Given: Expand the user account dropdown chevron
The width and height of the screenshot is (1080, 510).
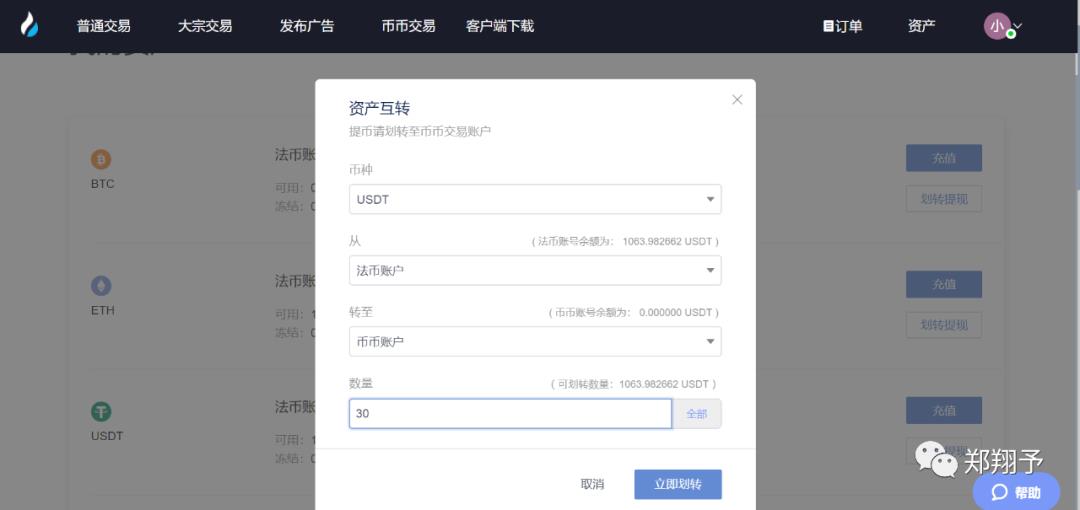Looking at the screenshot, I should (1018, 26).
